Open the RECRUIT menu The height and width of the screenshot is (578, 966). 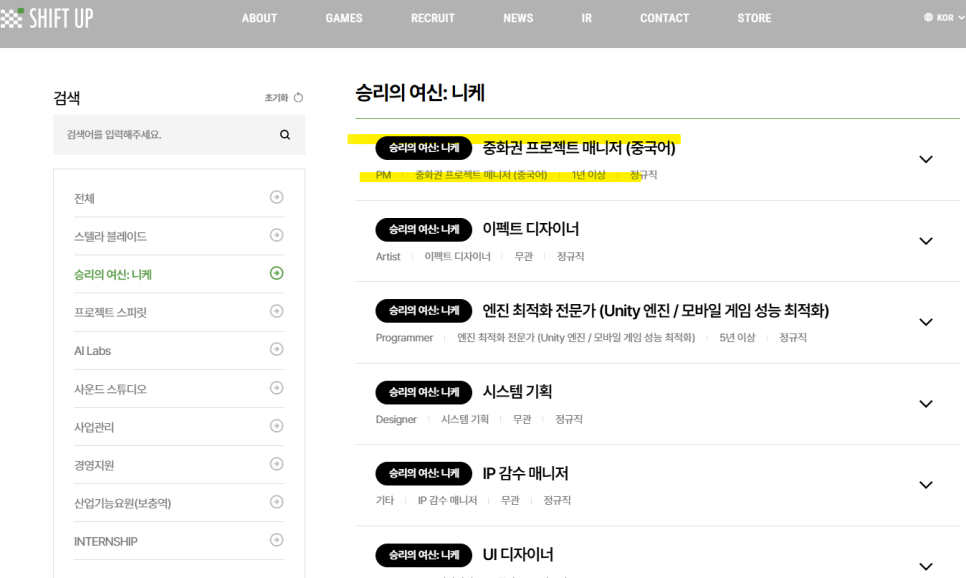click(432, 18)
